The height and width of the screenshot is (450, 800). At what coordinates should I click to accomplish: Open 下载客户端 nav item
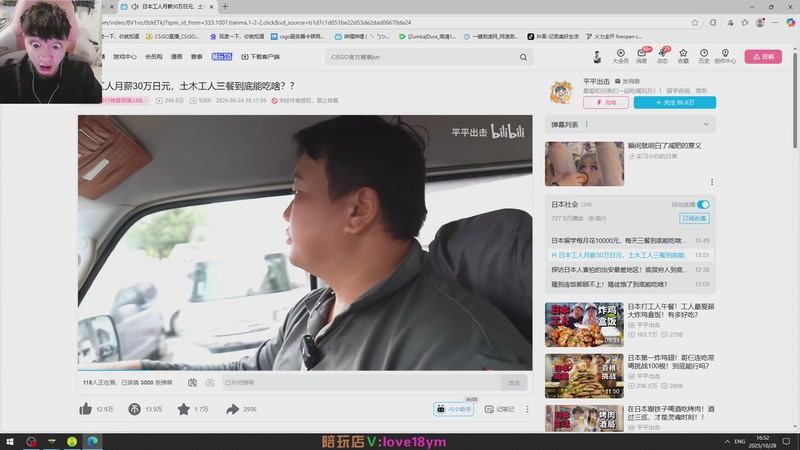(x=260, y=57)
